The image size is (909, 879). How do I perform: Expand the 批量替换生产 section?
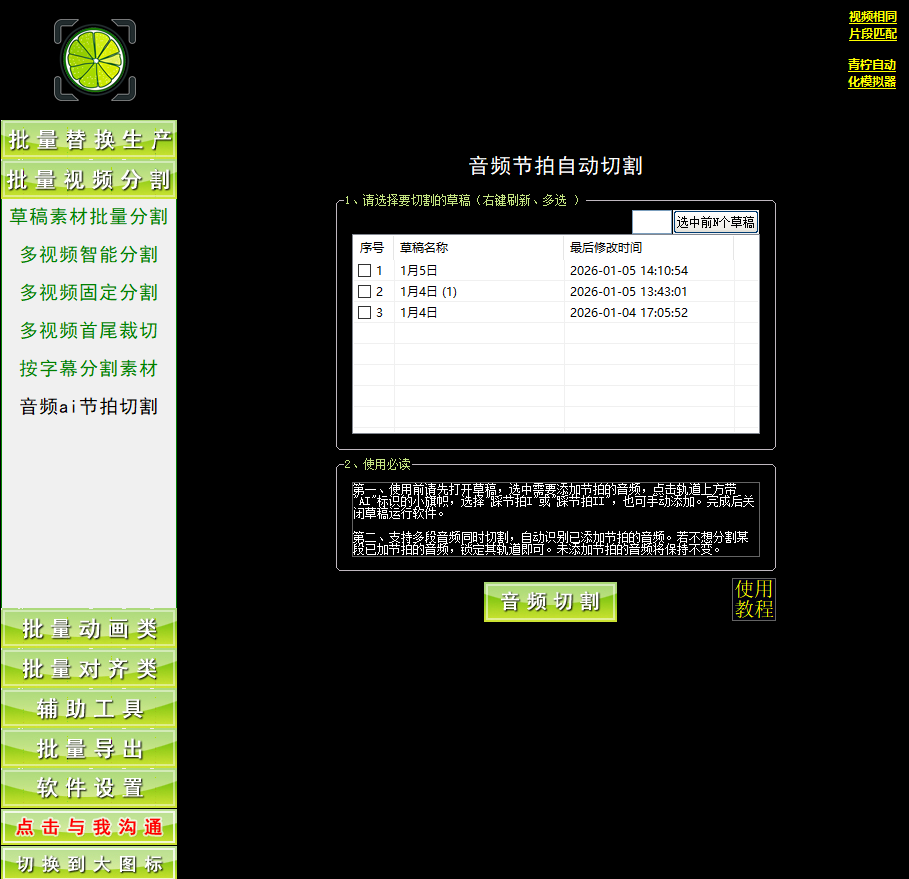89,140
